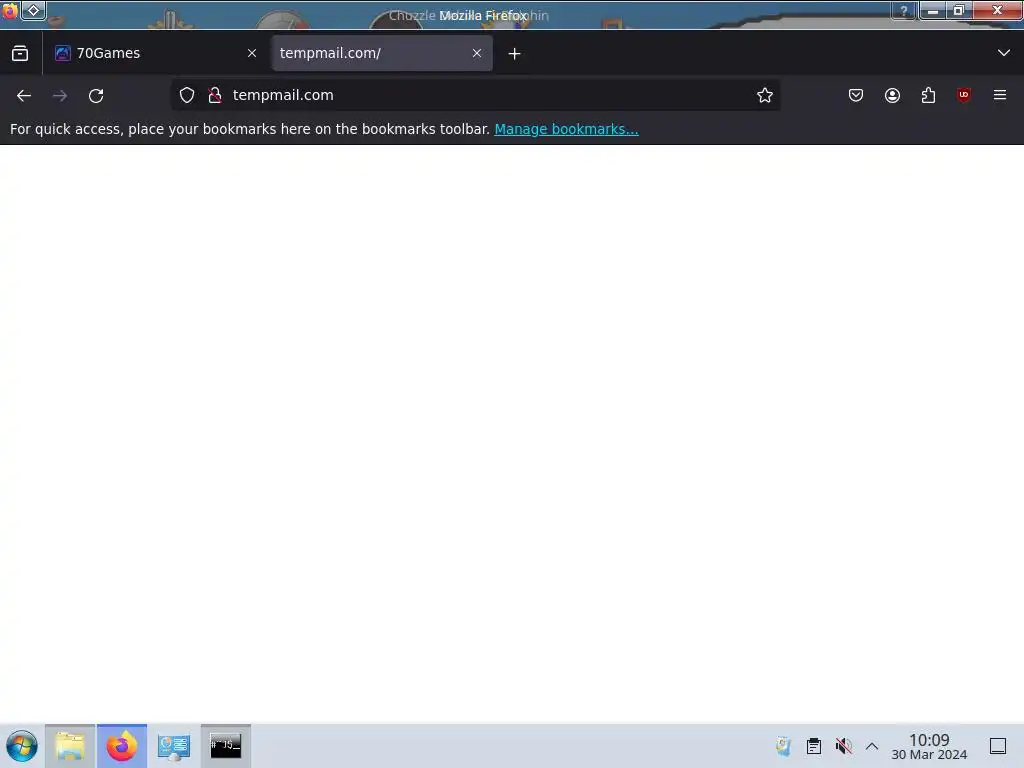Toggle the muted volume tray icon
The height and width of the screenshot is (768, 1024).
pyautogui.click(x=844, y=746)
